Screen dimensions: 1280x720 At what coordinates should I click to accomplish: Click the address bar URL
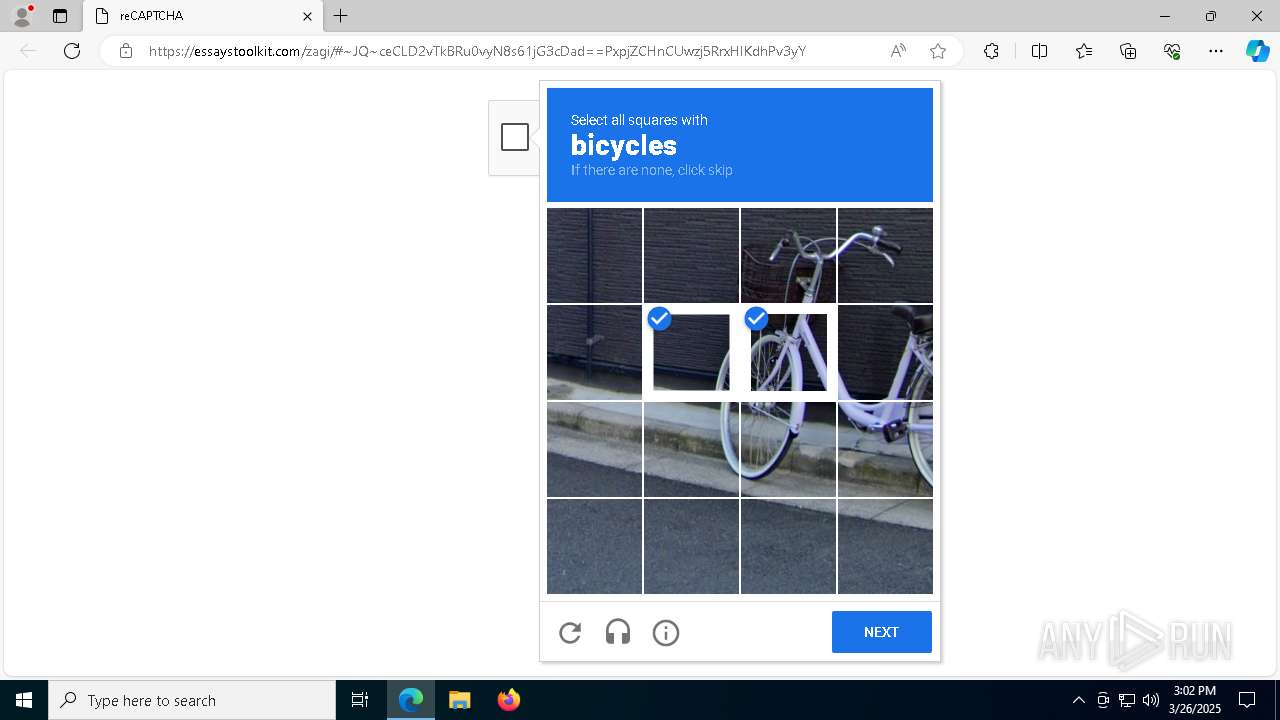pyautogui.click(x=477, y=51)
